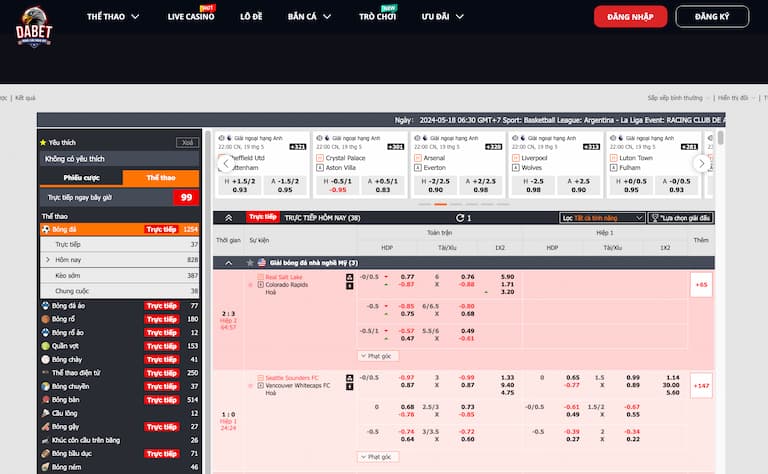This screenshot has width=768, height=474.
Task: Open the Lọc Tất cả tính năng dropdown
Action: tap(601, 217)
